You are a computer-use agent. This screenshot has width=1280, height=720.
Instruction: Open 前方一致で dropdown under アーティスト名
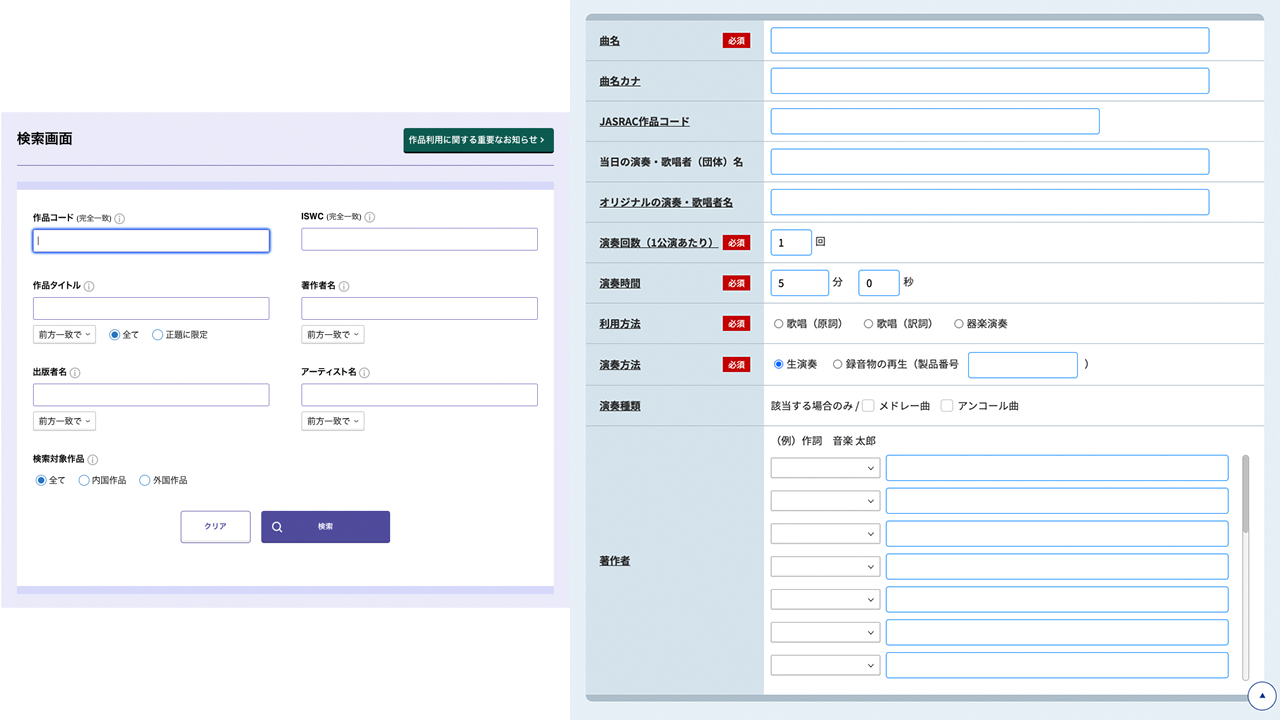pyautogui.click(x=332, y=421)
